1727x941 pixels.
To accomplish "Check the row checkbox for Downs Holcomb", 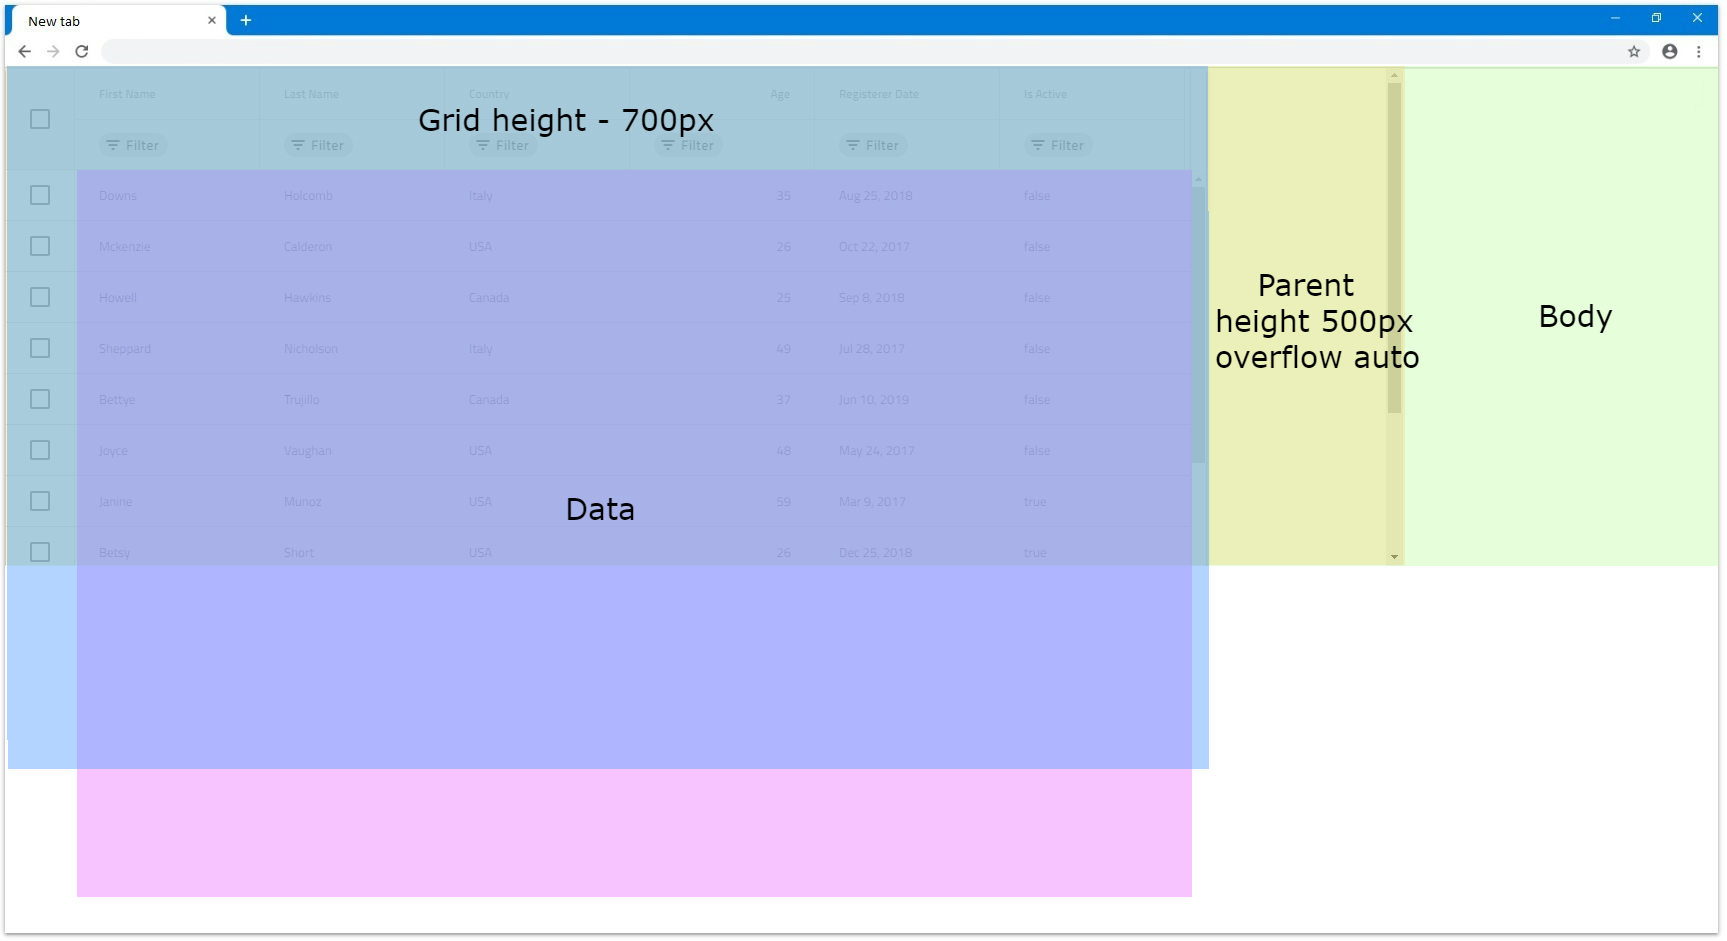I will tap(40, 195).
